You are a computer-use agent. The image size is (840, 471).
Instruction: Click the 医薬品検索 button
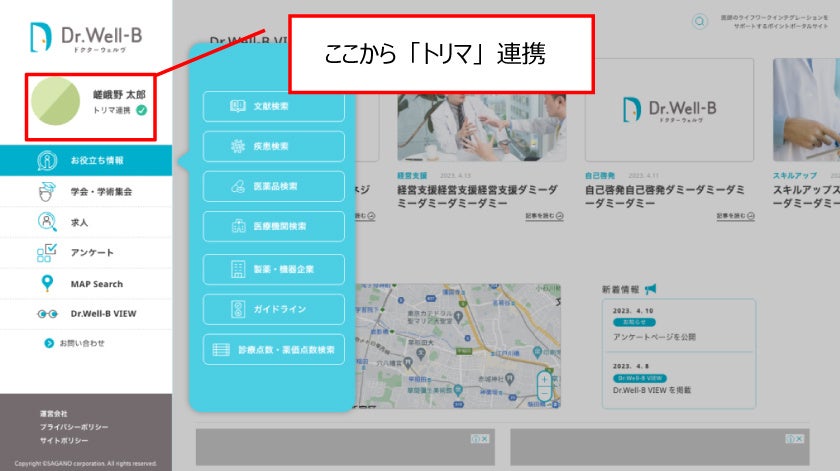(274, 186)
